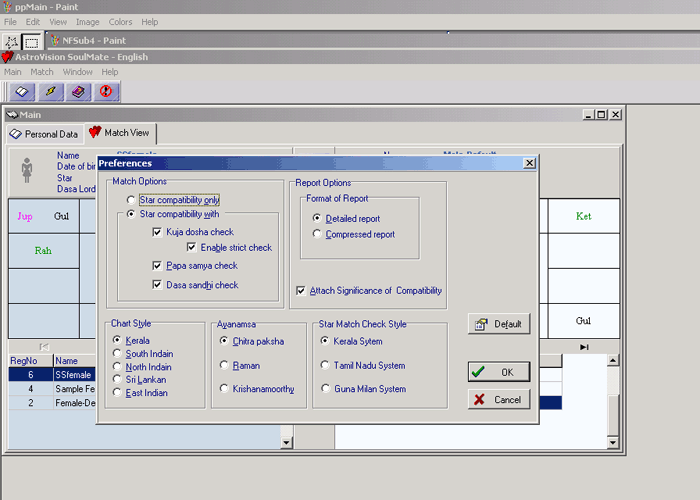
Task: Click the purple book toolbar icon
Action: [x=78, y=92]
